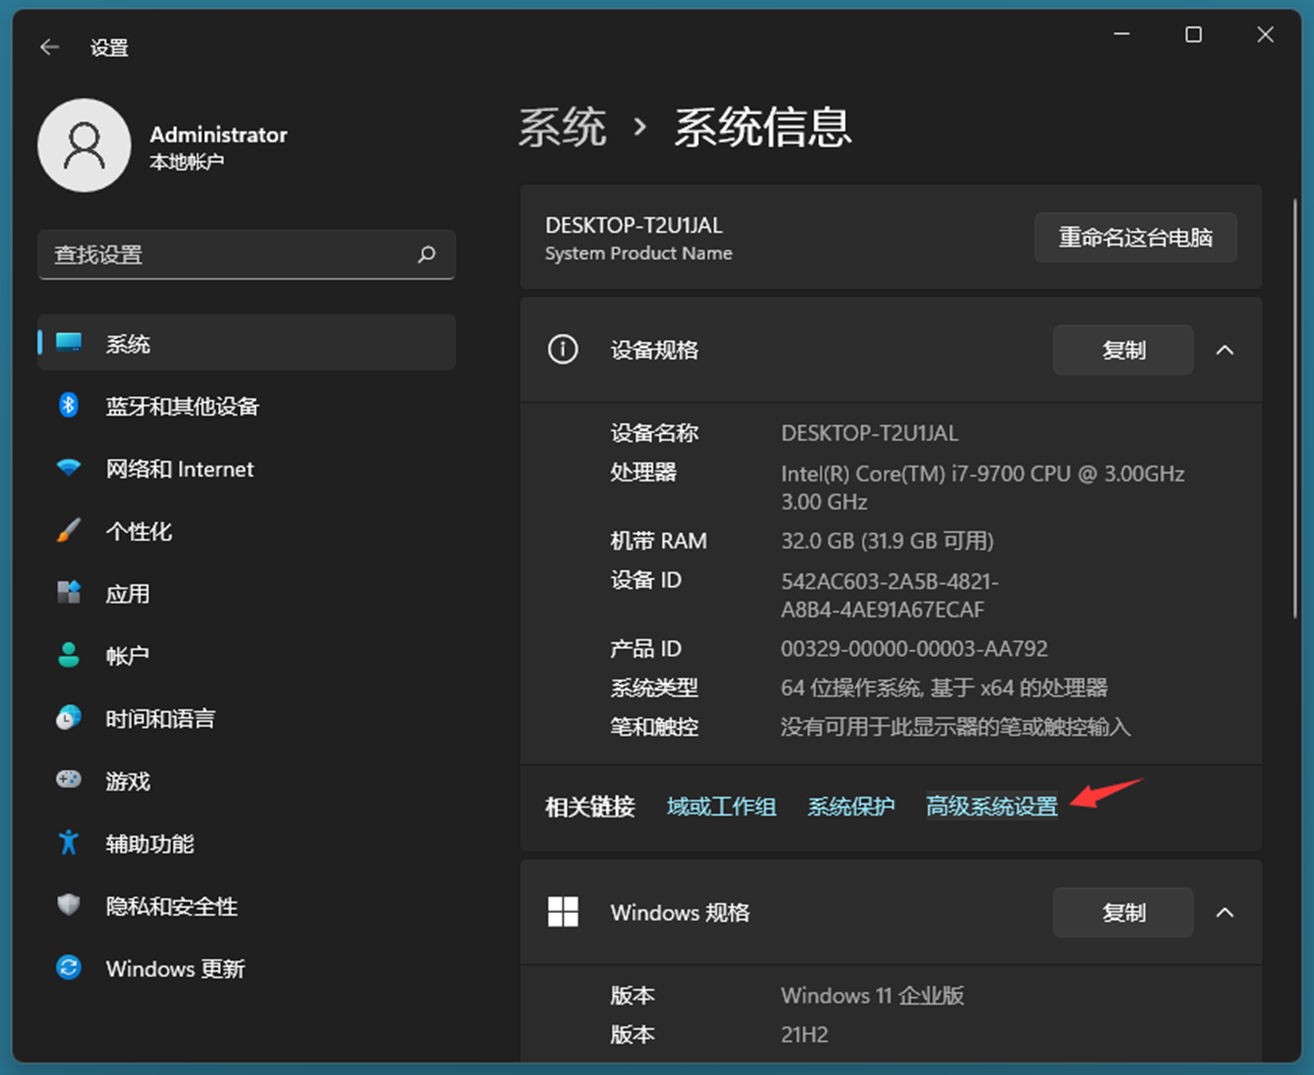The width and height of the screenshot is (1314, 1075).
Task: Maximize the 设置 window
Action: click(1193, 34)
